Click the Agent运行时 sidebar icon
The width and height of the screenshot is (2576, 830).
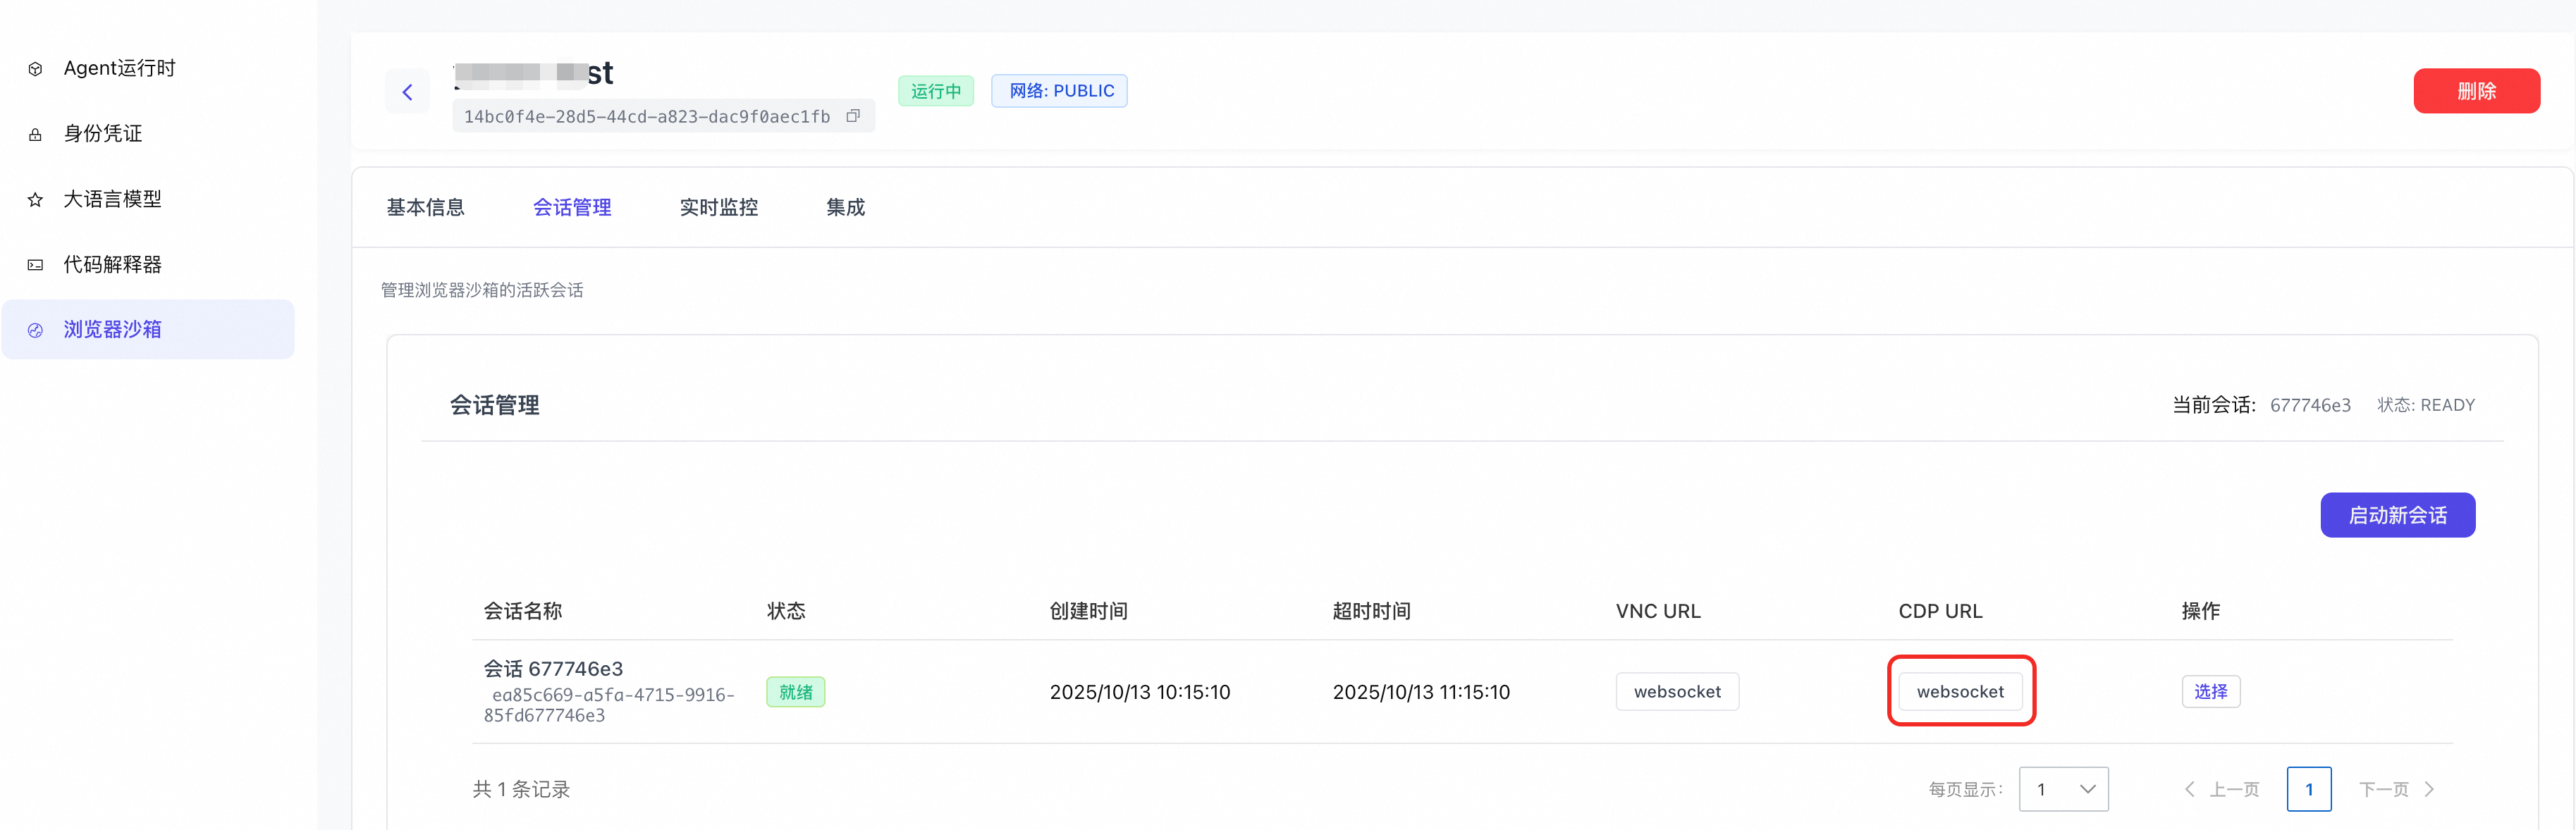(x=35, y=69)
